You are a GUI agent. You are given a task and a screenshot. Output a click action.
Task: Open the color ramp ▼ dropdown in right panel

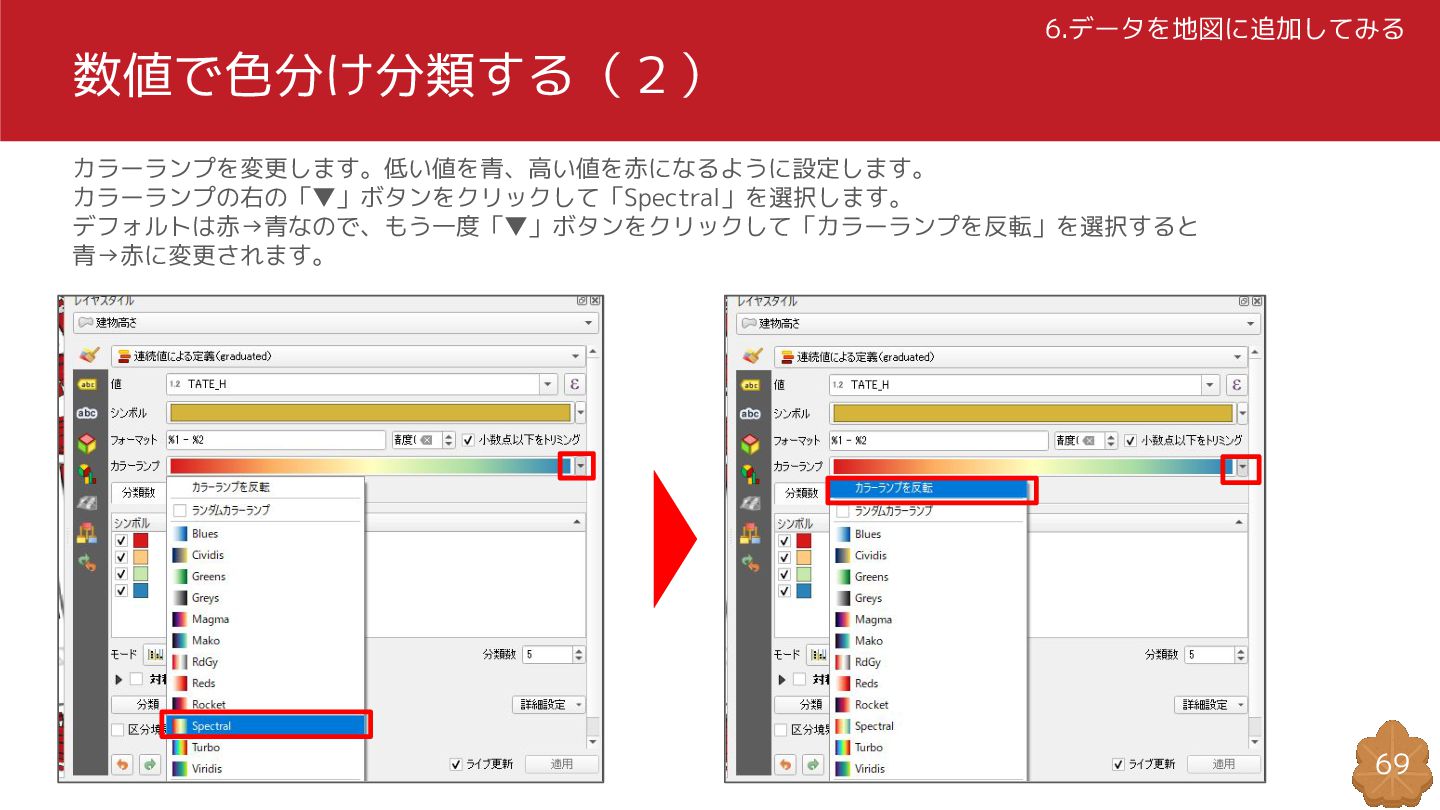(1243, 466)
